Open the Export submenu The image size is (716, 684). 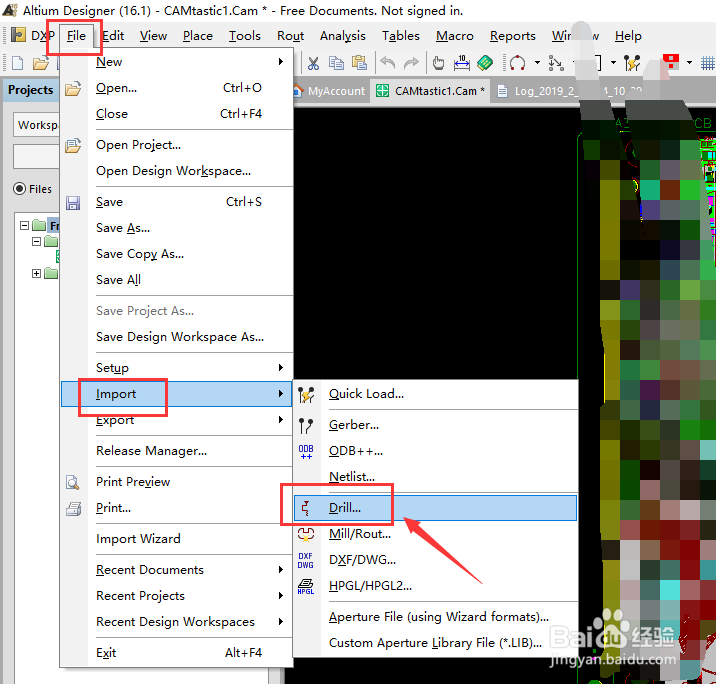click(x=177, y=420)
